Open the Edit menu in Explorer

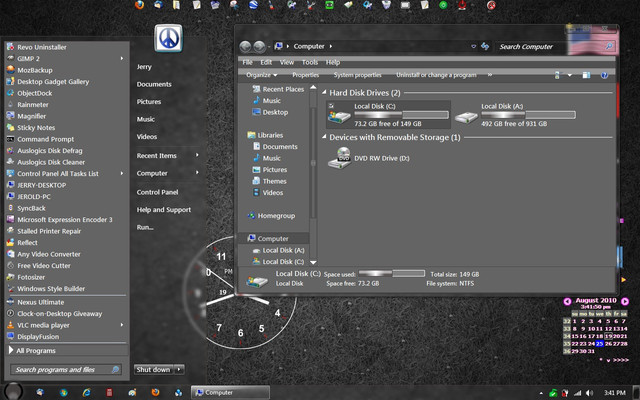tap(266, 62)
